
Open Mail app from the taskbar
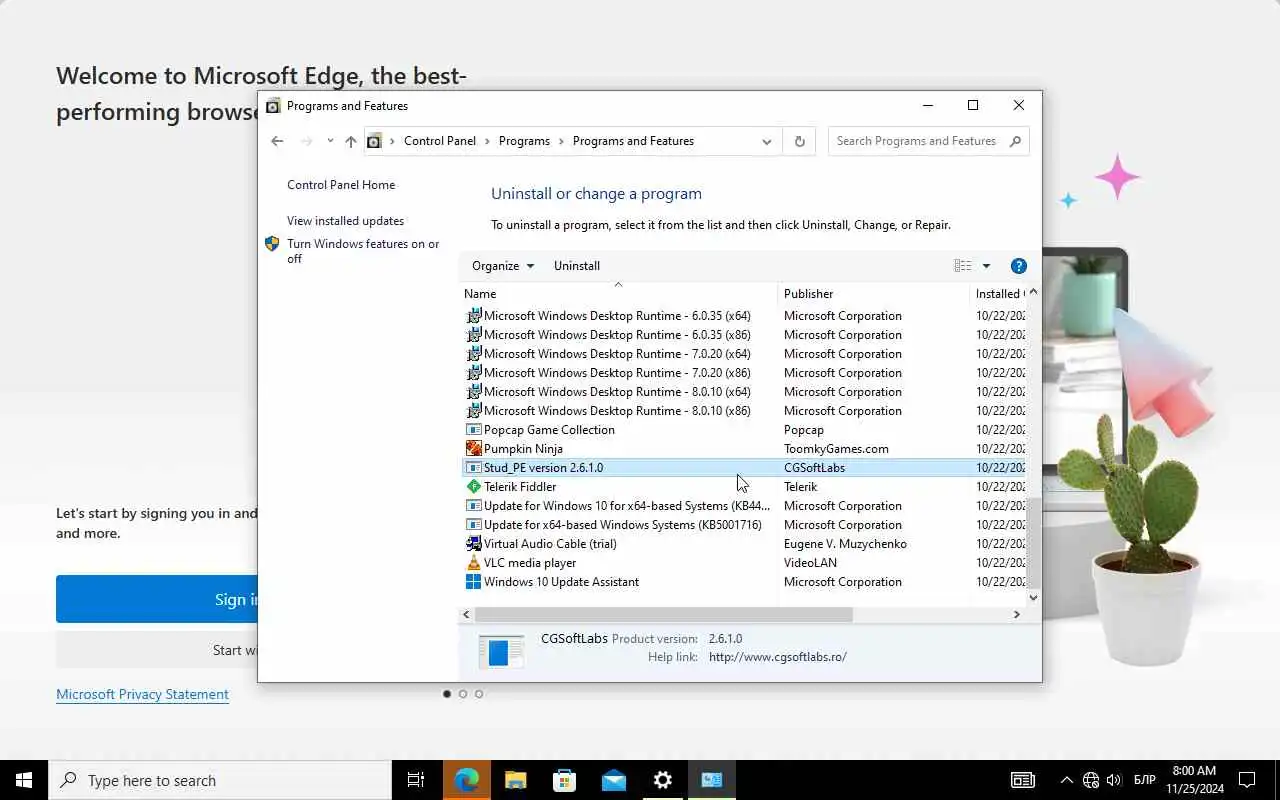point(614,780)
